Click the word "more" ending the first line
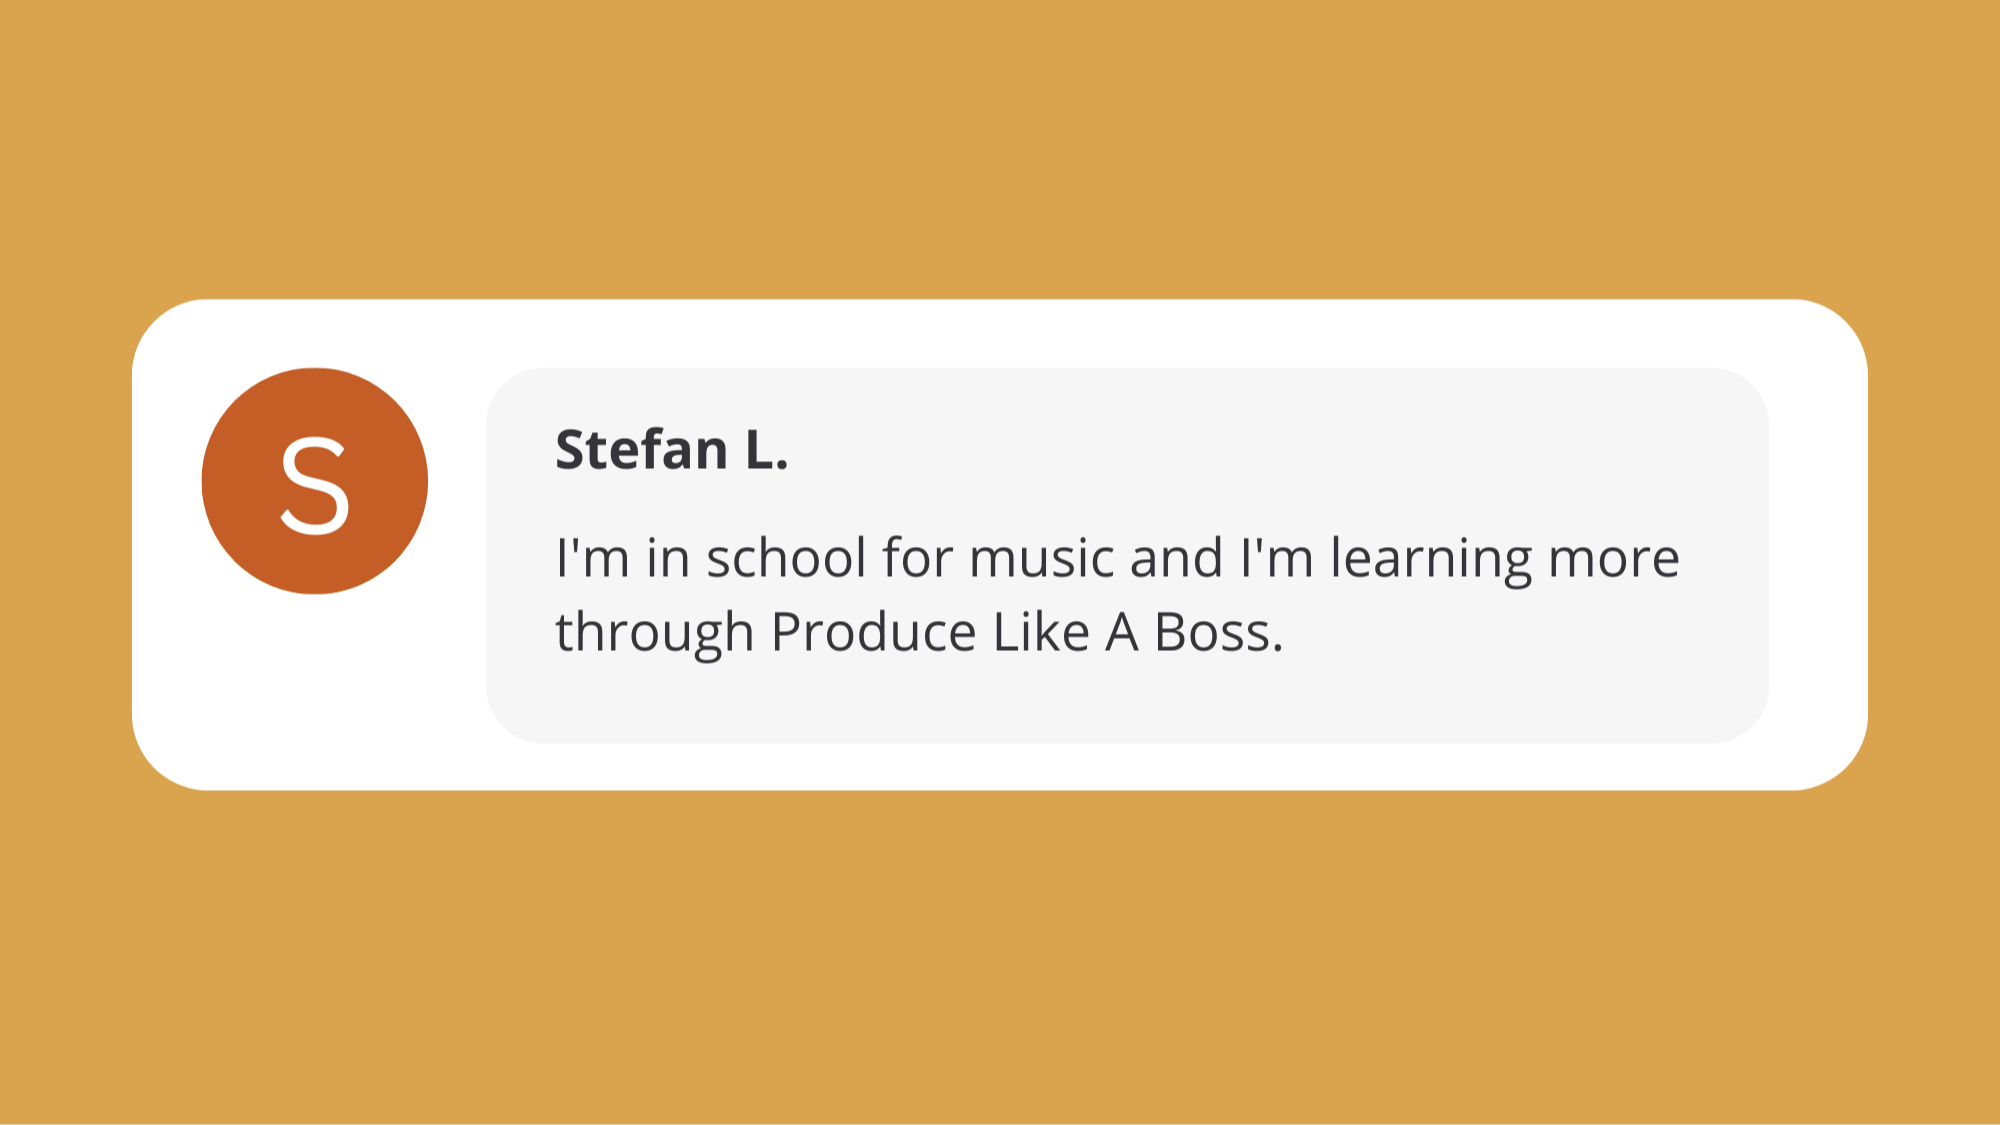 click(x=1614, y=559)
